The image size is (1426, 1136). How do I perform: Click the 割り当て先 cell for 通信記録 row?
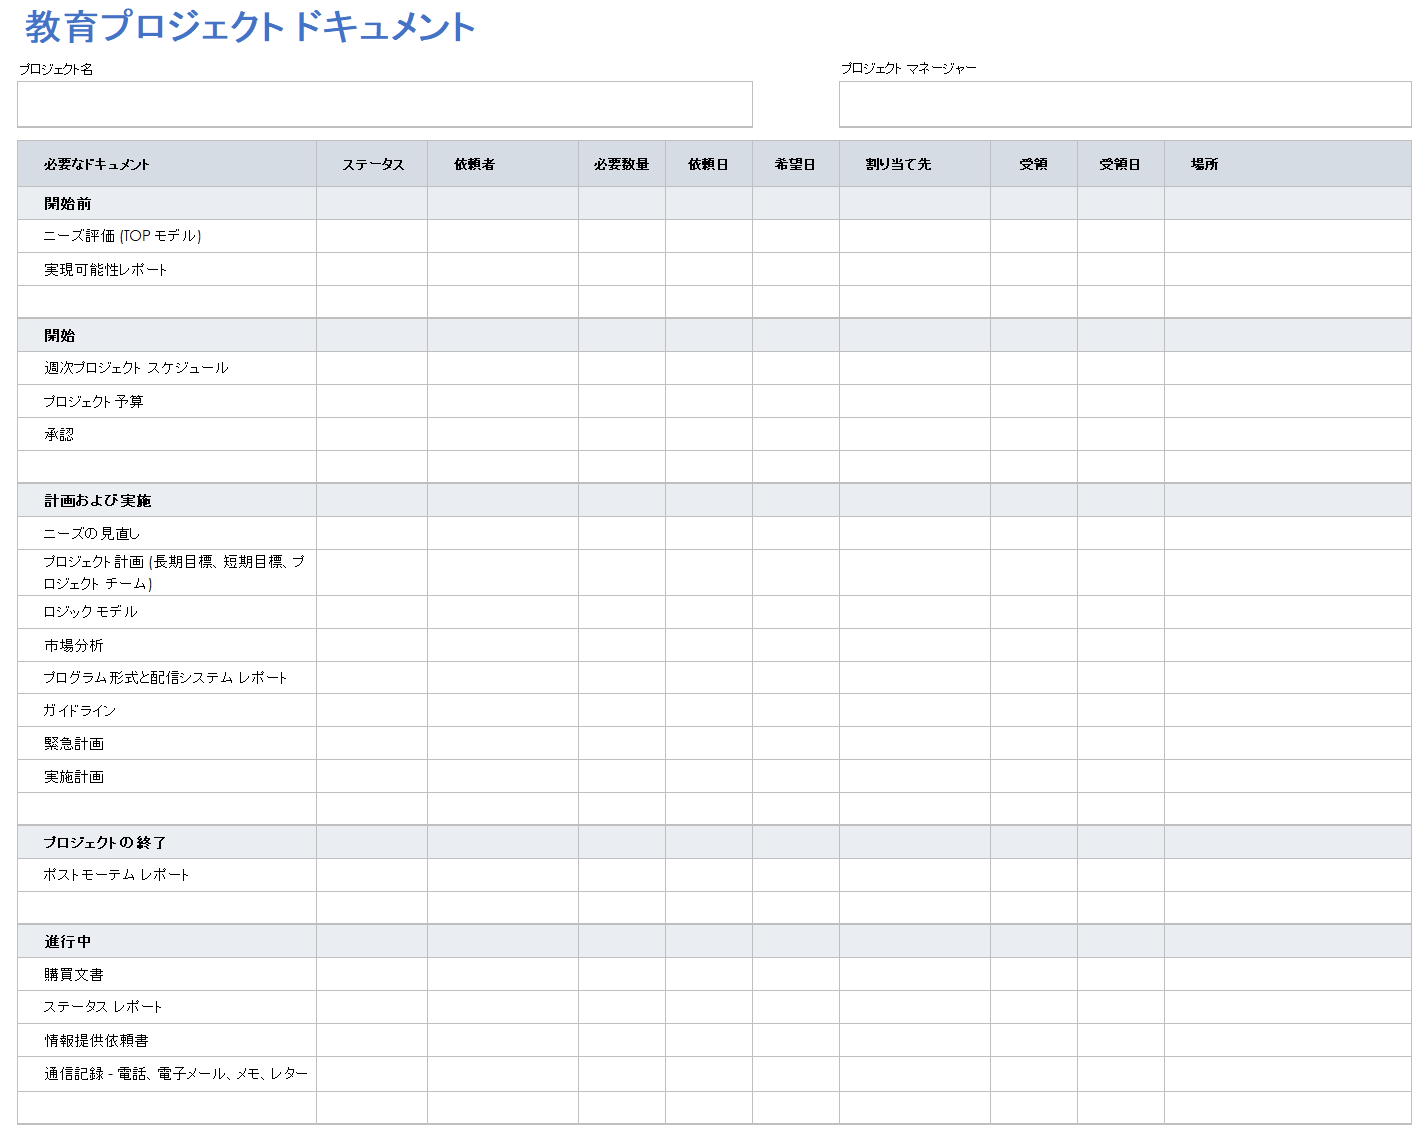(x=915, y=1074)
